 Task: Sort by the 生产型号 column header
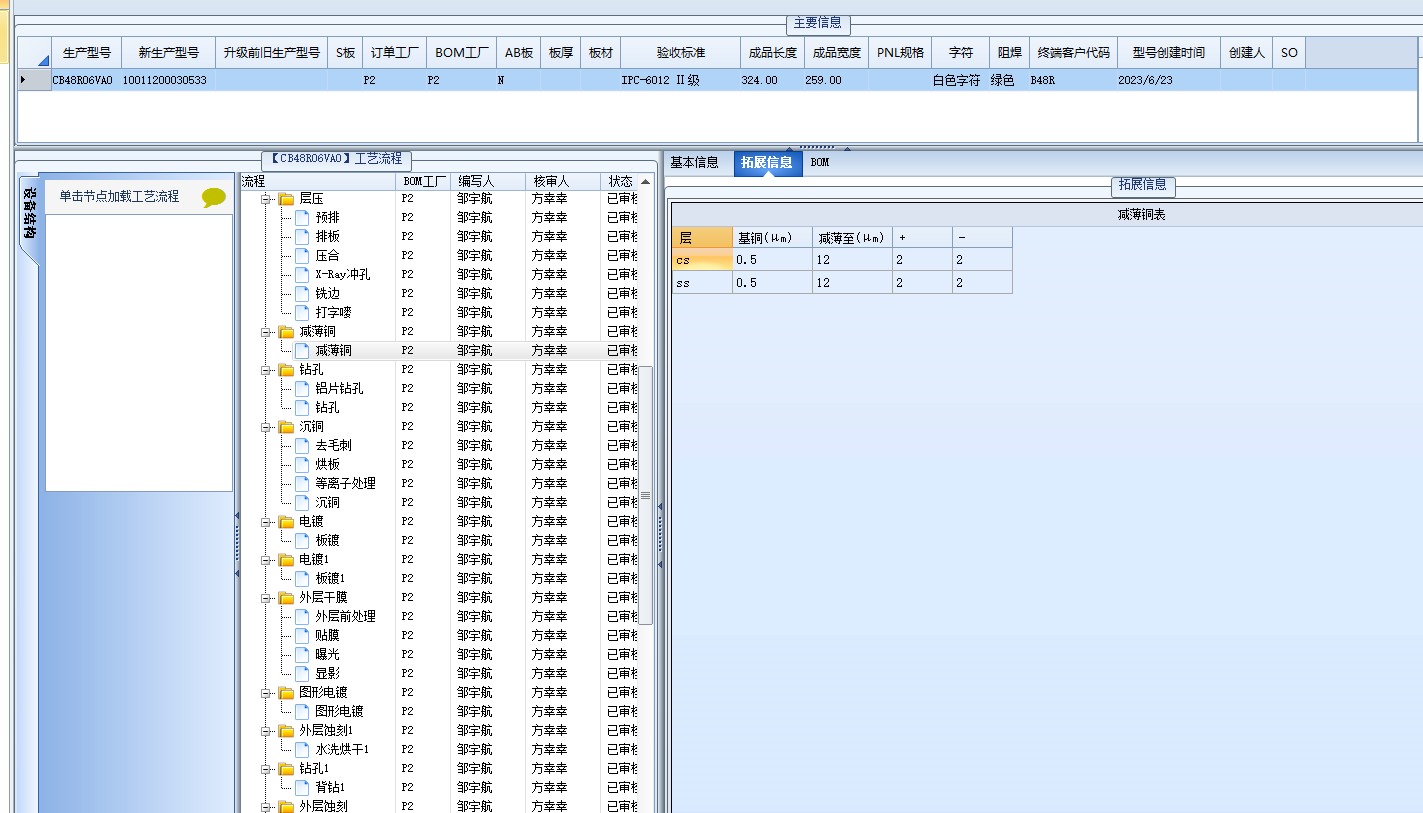[86, 53]
